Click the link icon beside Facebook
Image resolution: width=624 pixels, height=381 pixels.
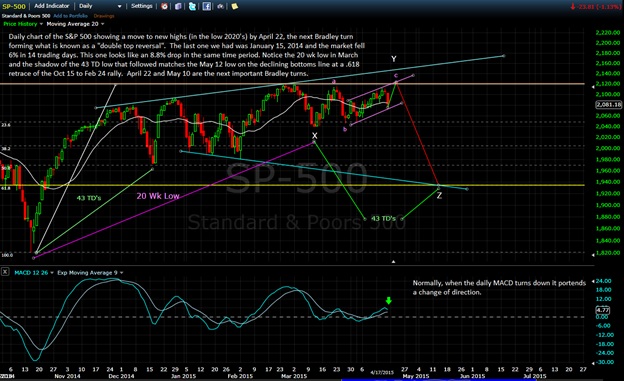[220, 6]
